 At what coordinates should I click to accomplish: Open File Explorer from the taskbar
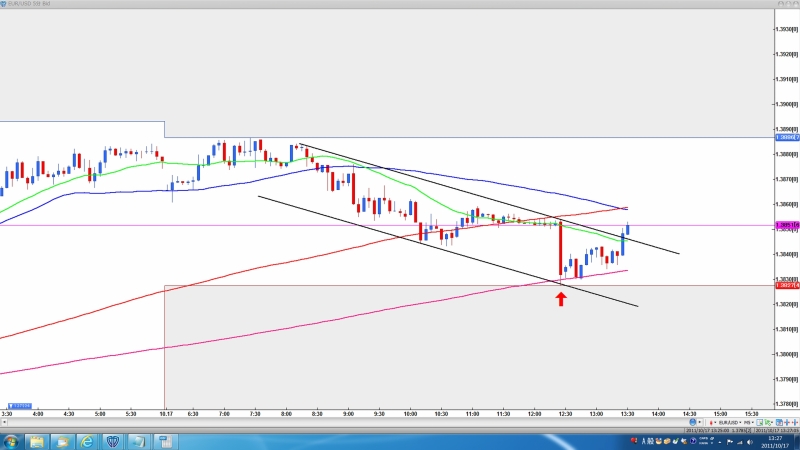coord(37,442)
